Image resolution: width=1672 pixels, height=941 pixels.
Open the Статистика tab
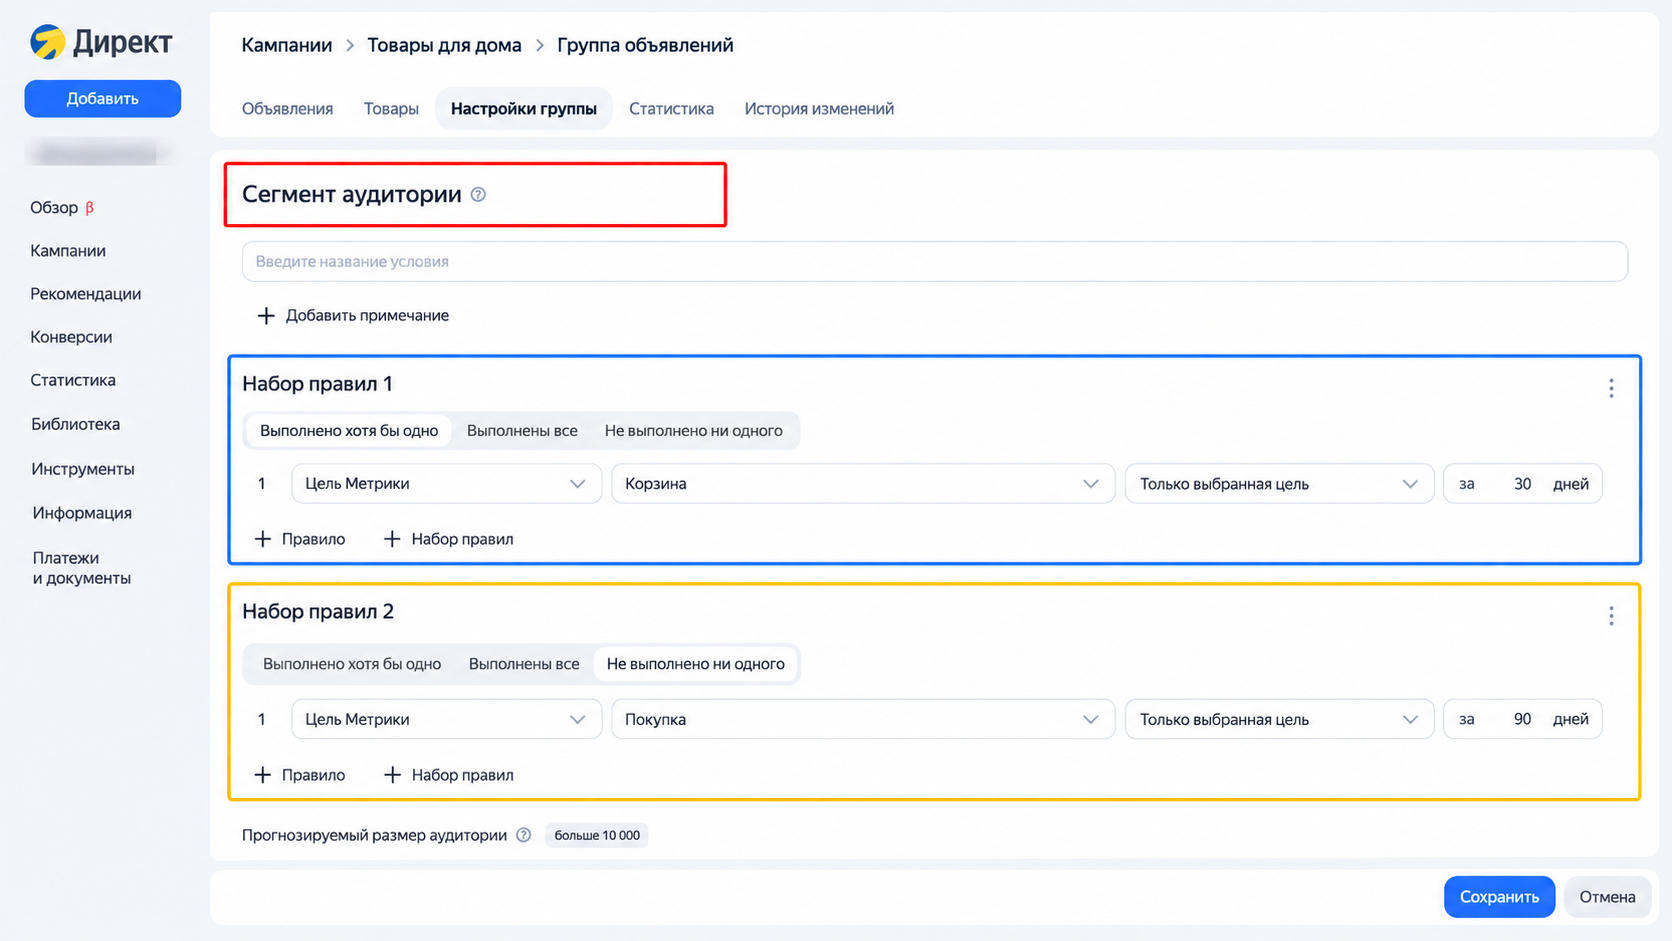coord(671,109)
